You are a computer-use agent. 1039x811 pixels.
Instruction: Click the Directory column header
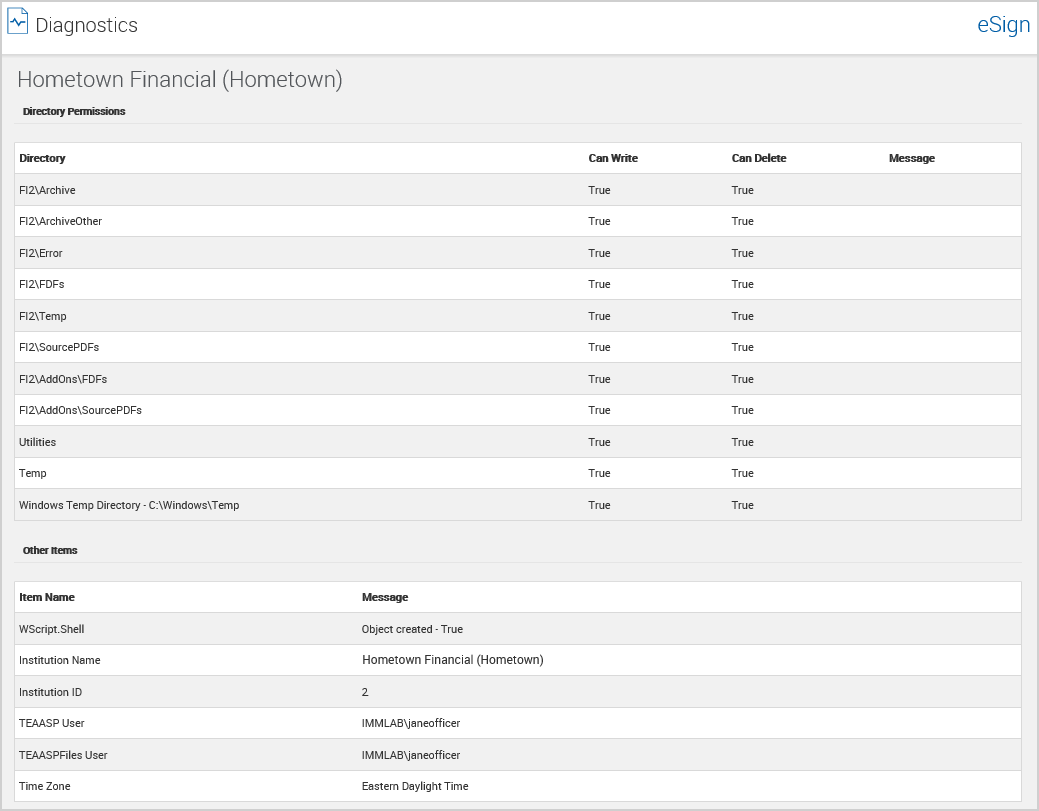click(x=42, y=158)
